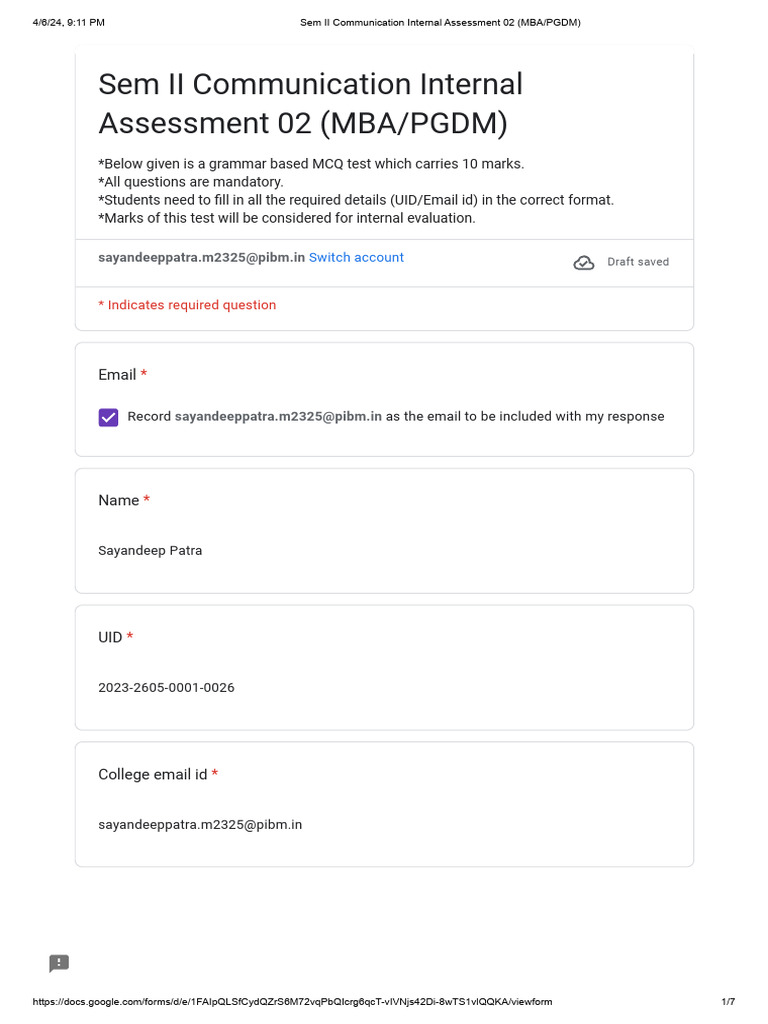Click the Draft saved cloud icon
The width and height of the screenshot is (768, 1024).
pyautogui.click(x=584, y=262)
